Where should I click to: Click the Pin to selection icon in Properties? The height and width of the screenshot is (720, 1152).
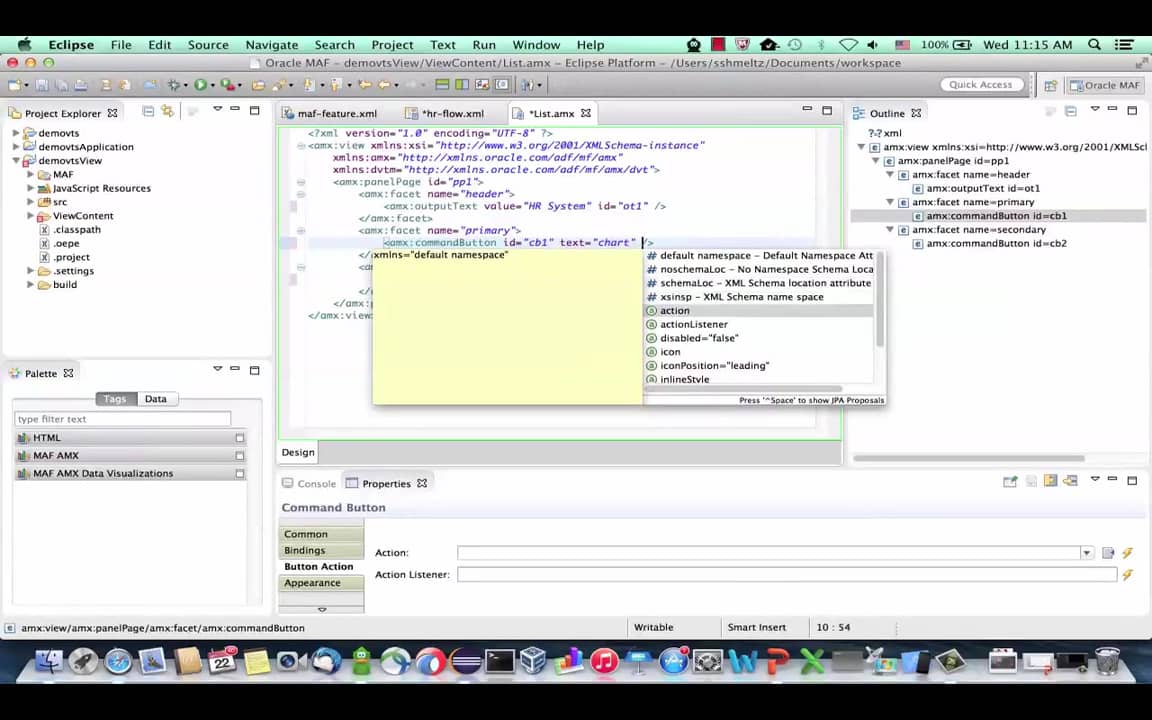(1010, 481)
